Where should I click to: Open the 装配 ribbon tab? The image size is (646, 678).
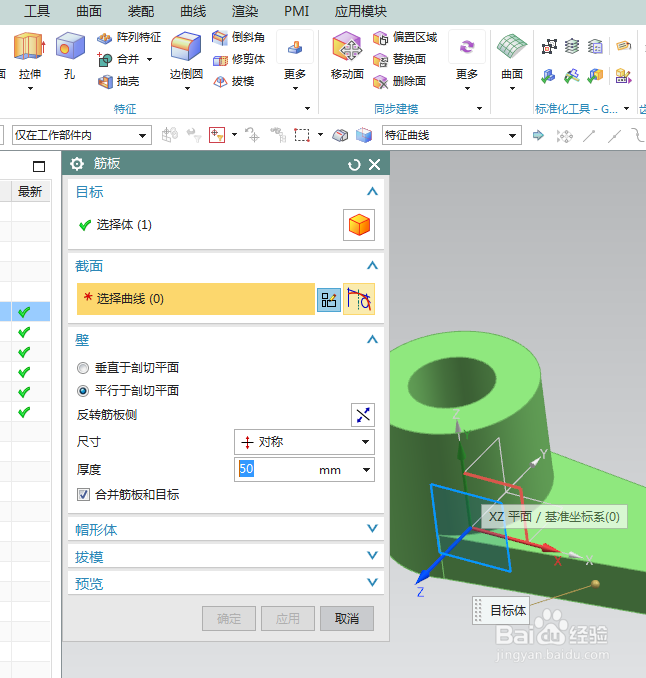141,11
